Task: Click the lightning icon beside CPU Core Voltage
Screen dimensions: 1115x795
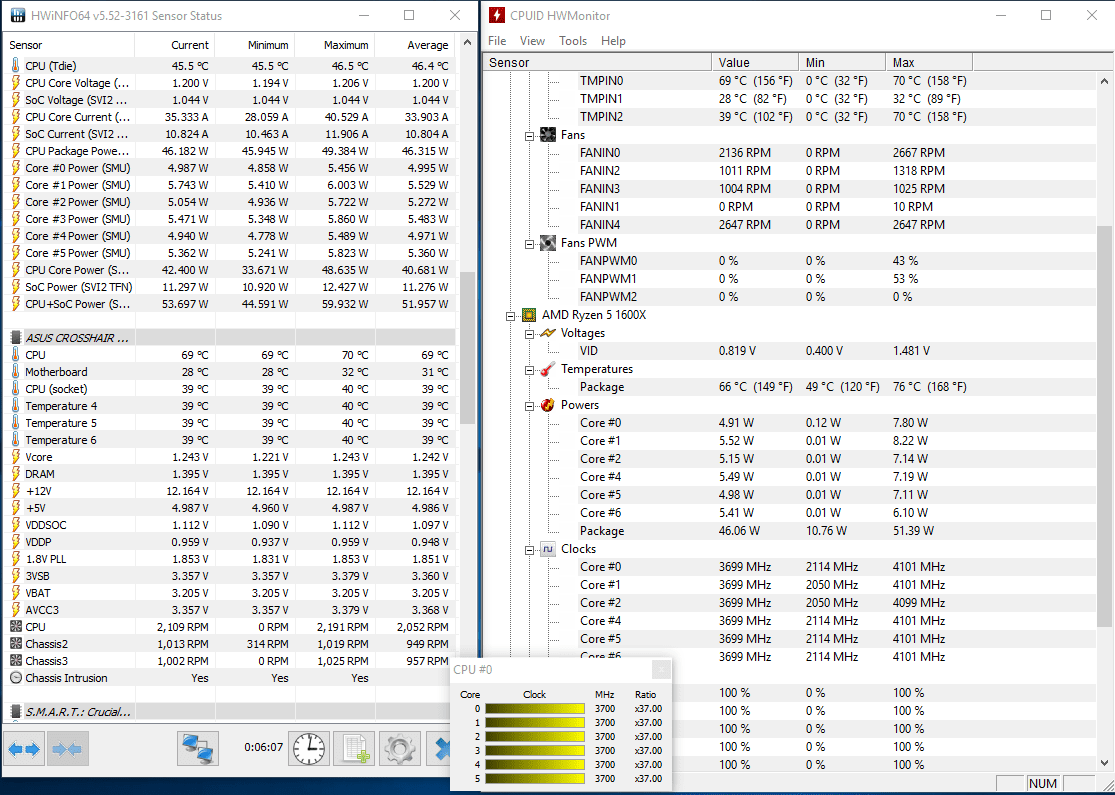Action: [x=16, y=82]
